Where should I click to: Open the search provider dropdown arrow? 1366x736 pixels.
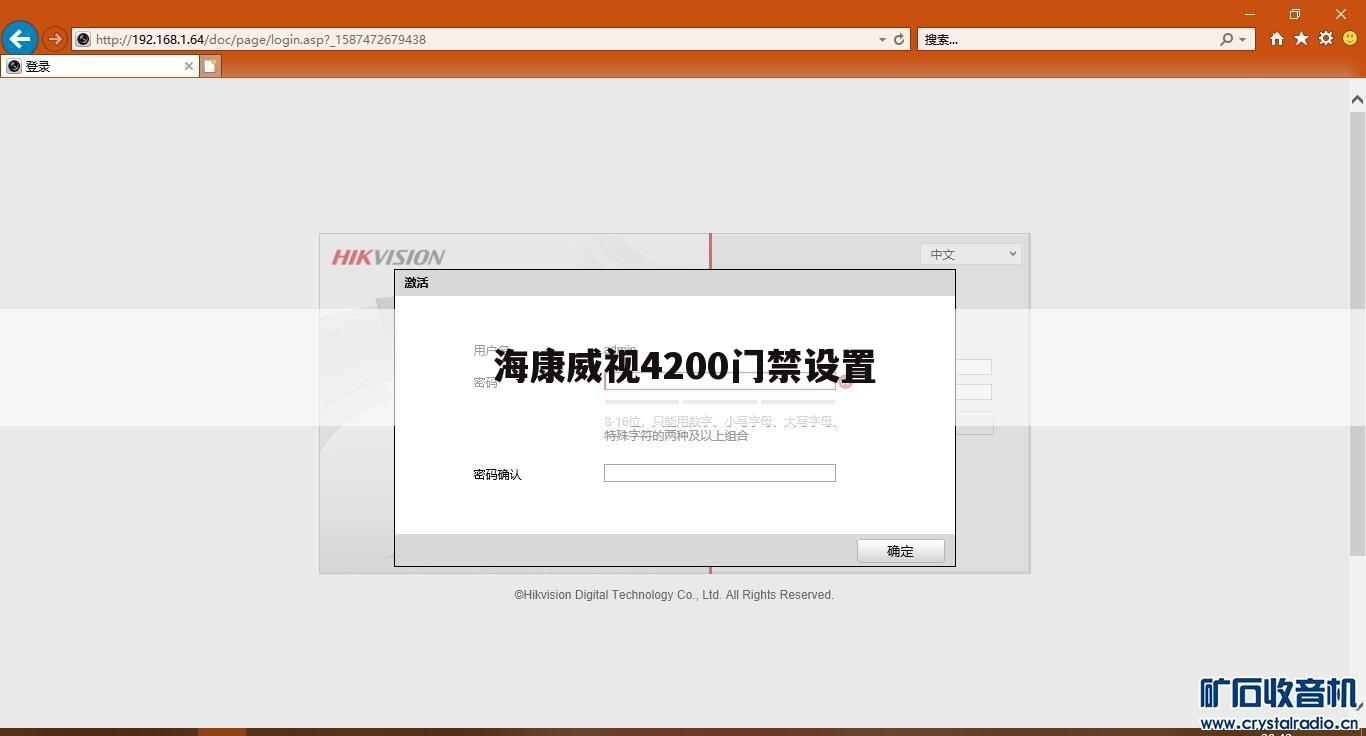tap(1242, 40)
